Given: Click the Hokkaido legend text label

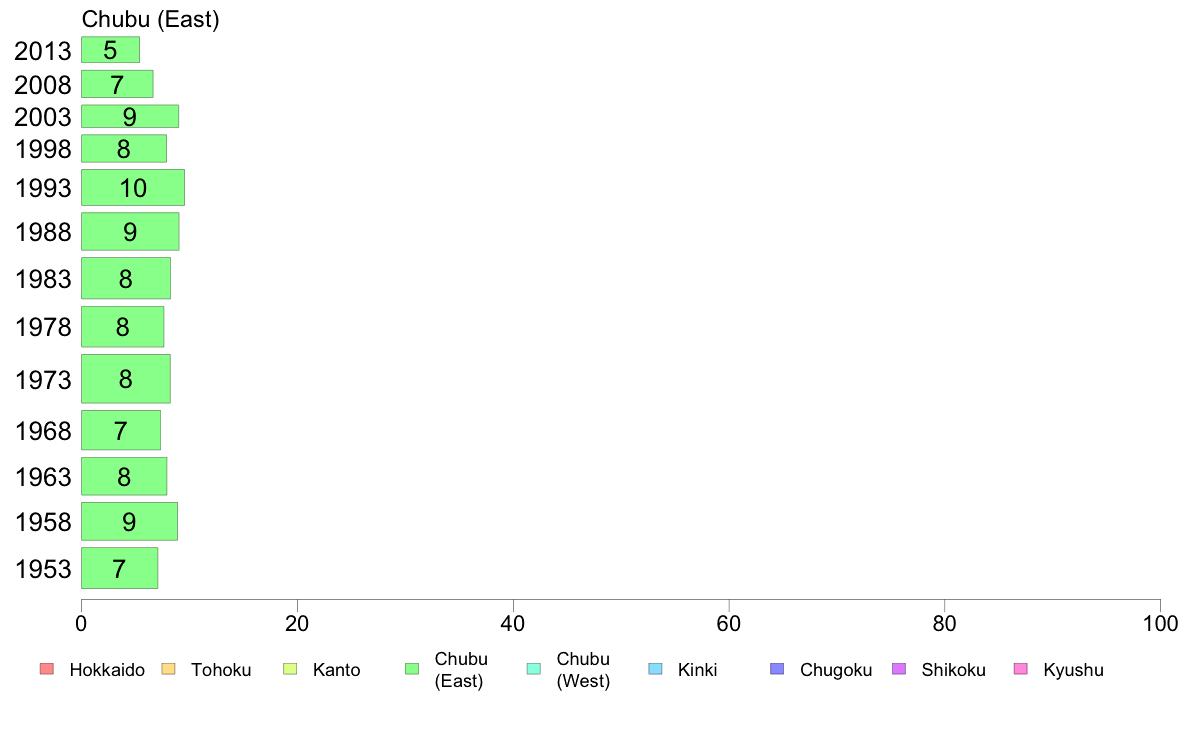Looking at the screenshot, I should [107, 670].
